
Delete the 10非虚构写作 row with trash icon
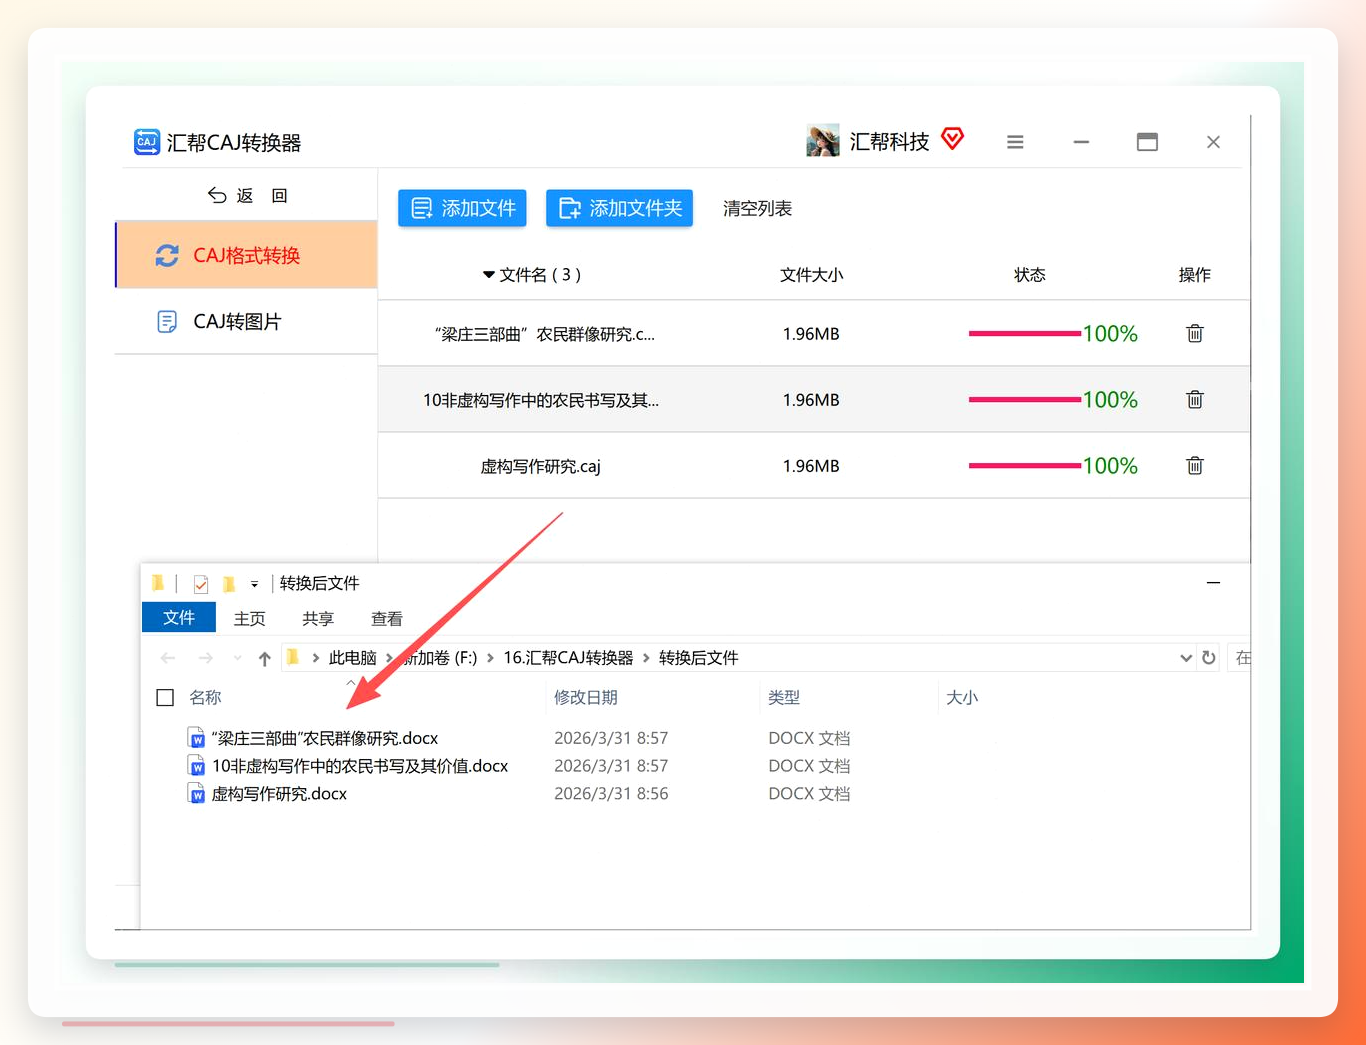click(x=1194, y=399)
